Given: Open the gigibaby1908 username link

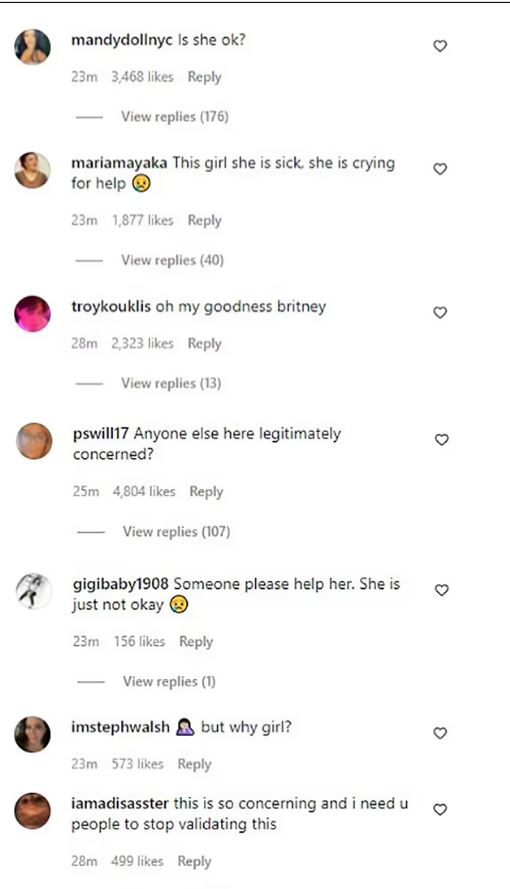Looking at the screenshot, I should point(121,584).
